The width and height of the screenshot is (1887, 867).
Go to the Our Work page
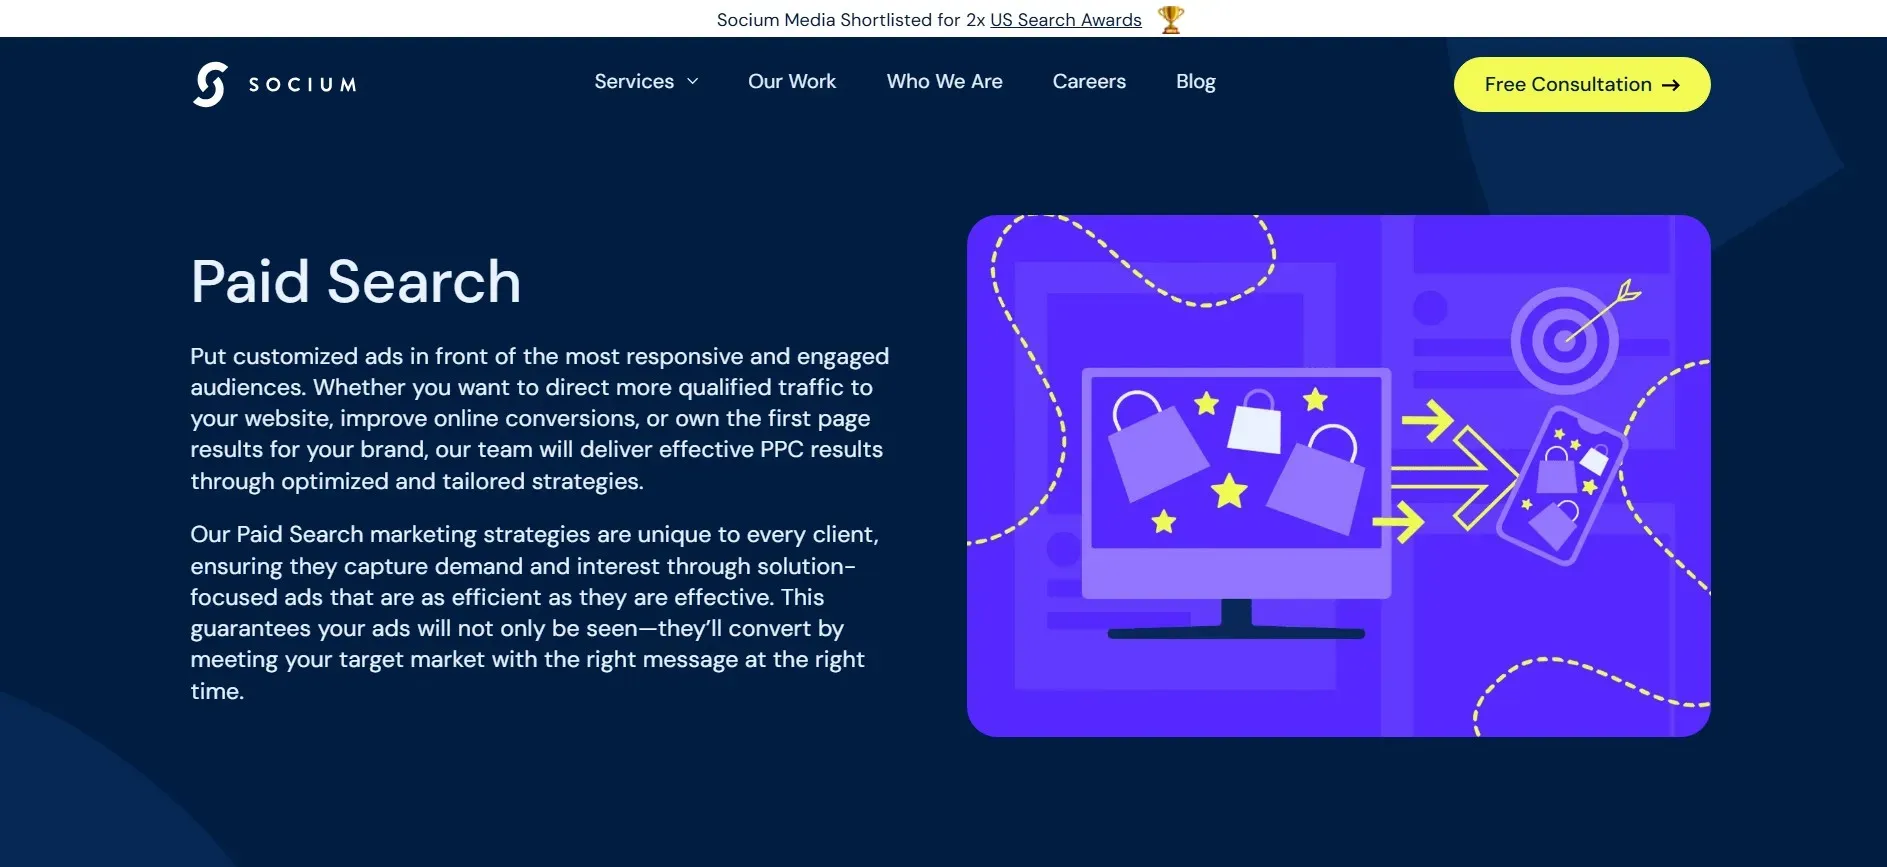pyautogui.click(x=792, y=82)
